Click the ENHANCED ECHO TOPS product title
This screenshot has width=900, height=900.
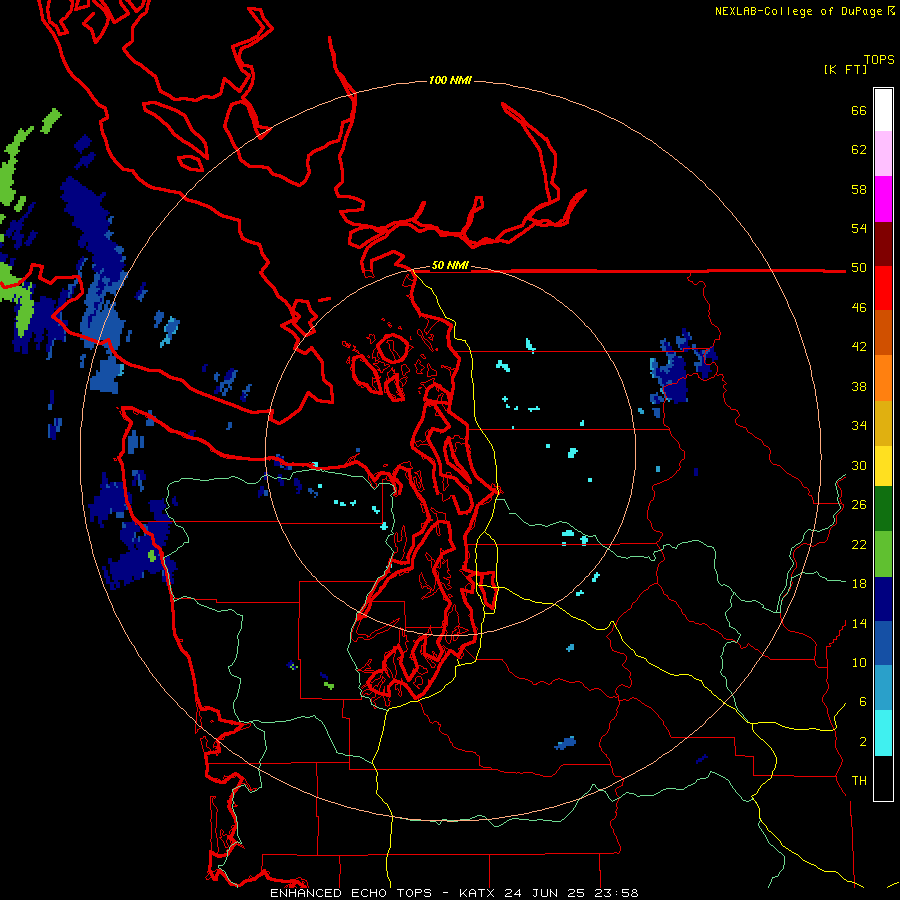point(351,893)
